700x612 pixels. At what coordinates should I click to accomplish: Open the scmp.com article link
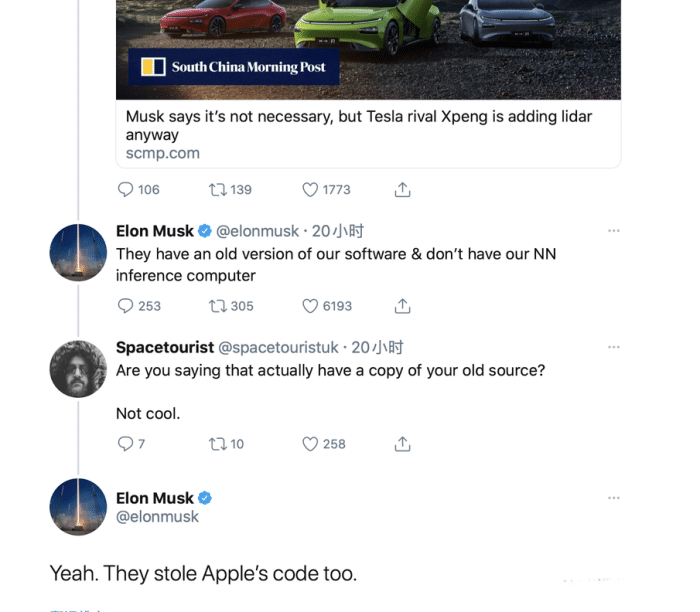pyautogui.click(x=163, y=154)
